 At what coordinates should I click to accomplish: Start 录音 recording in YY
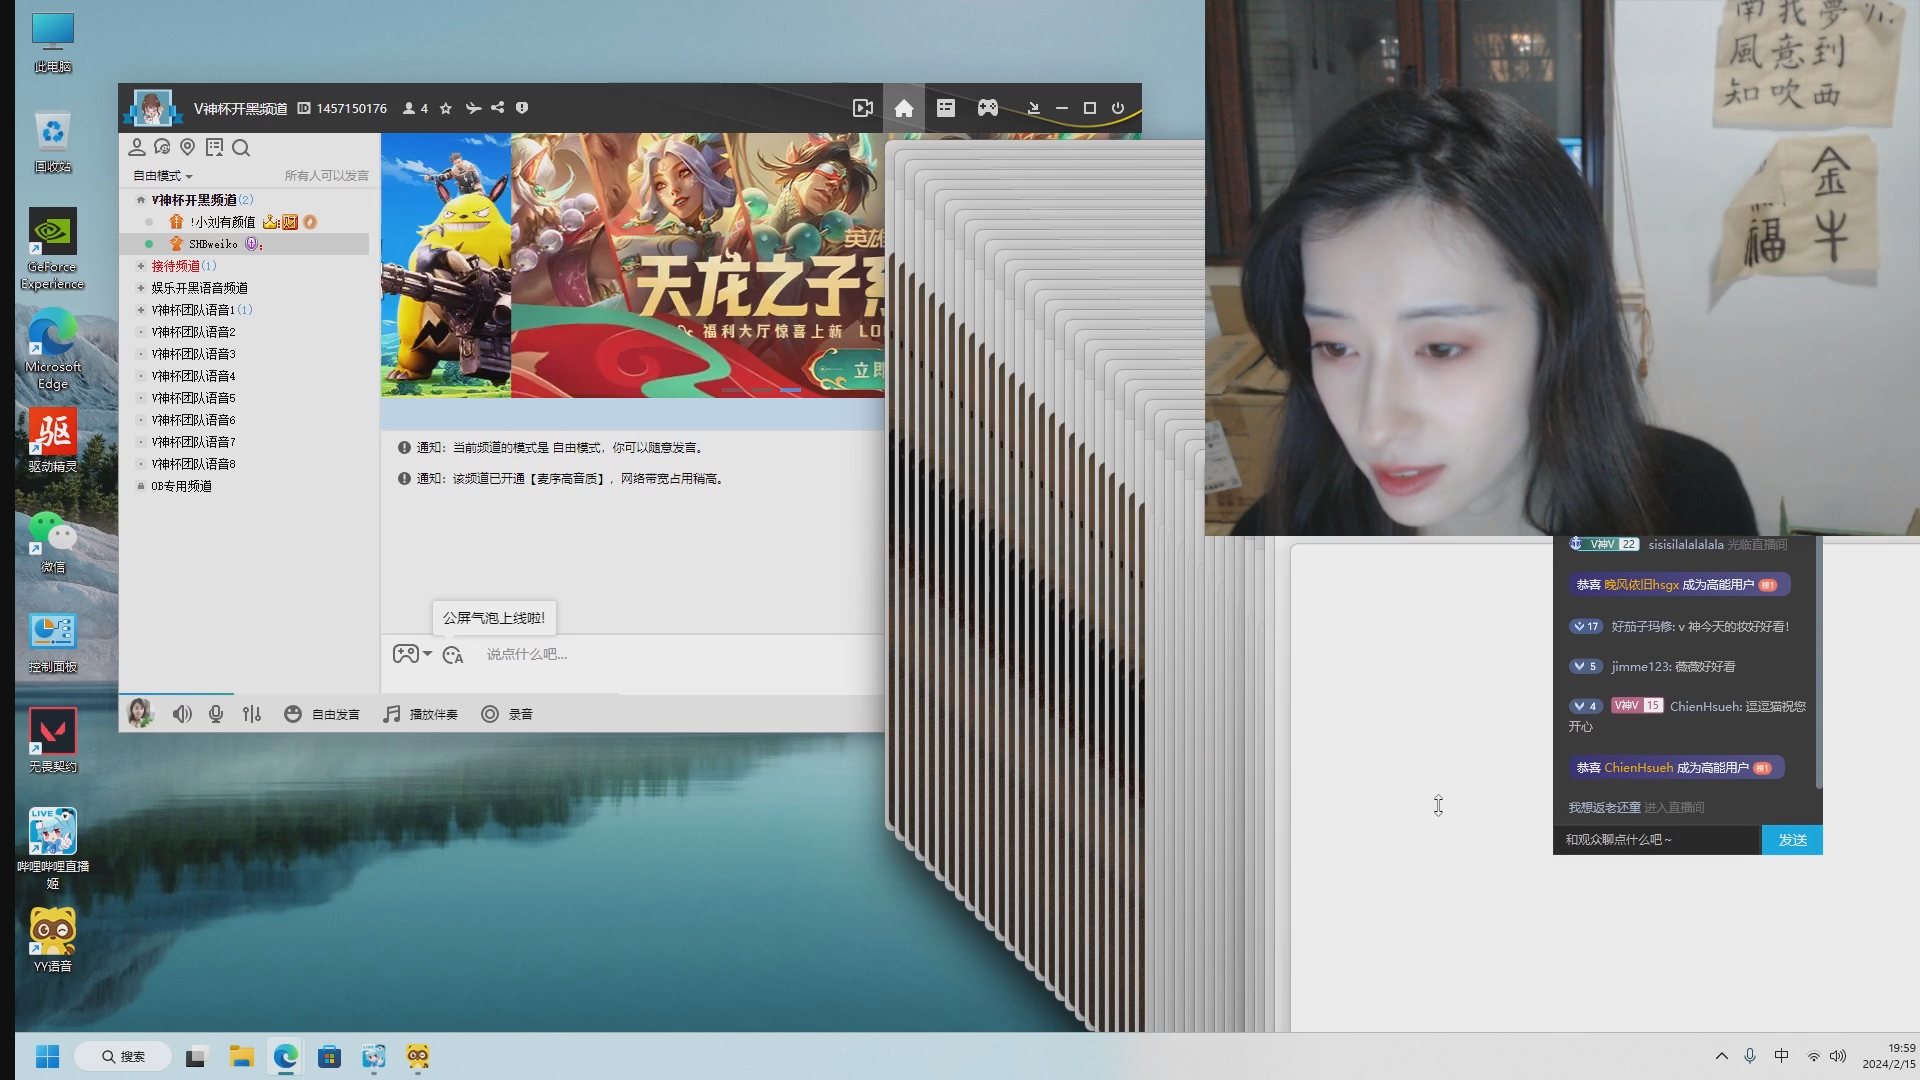click(x=507, y=714)
